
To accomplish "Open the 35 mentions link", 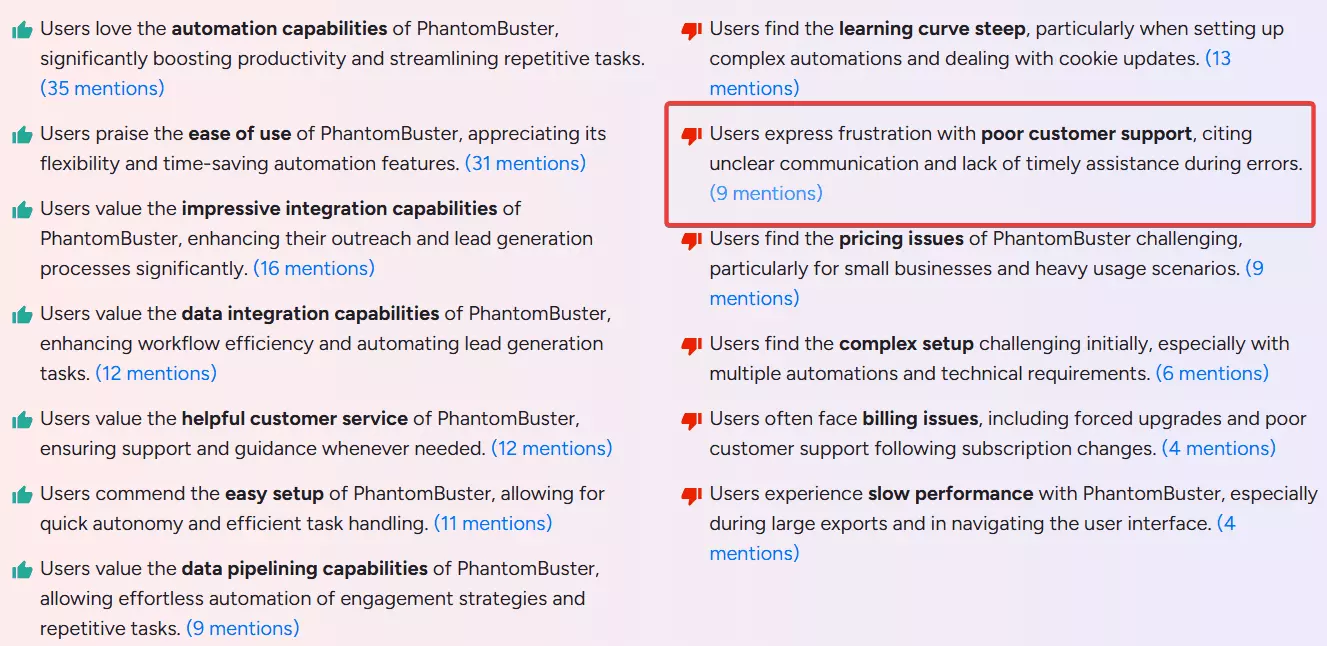I will 102,88.
